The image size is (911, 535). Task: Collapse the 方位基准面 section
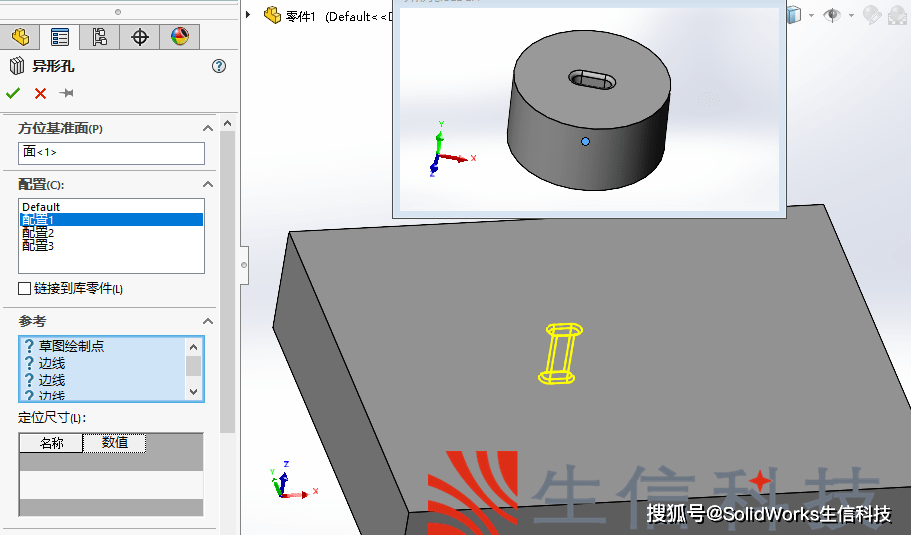coord(208,128)
